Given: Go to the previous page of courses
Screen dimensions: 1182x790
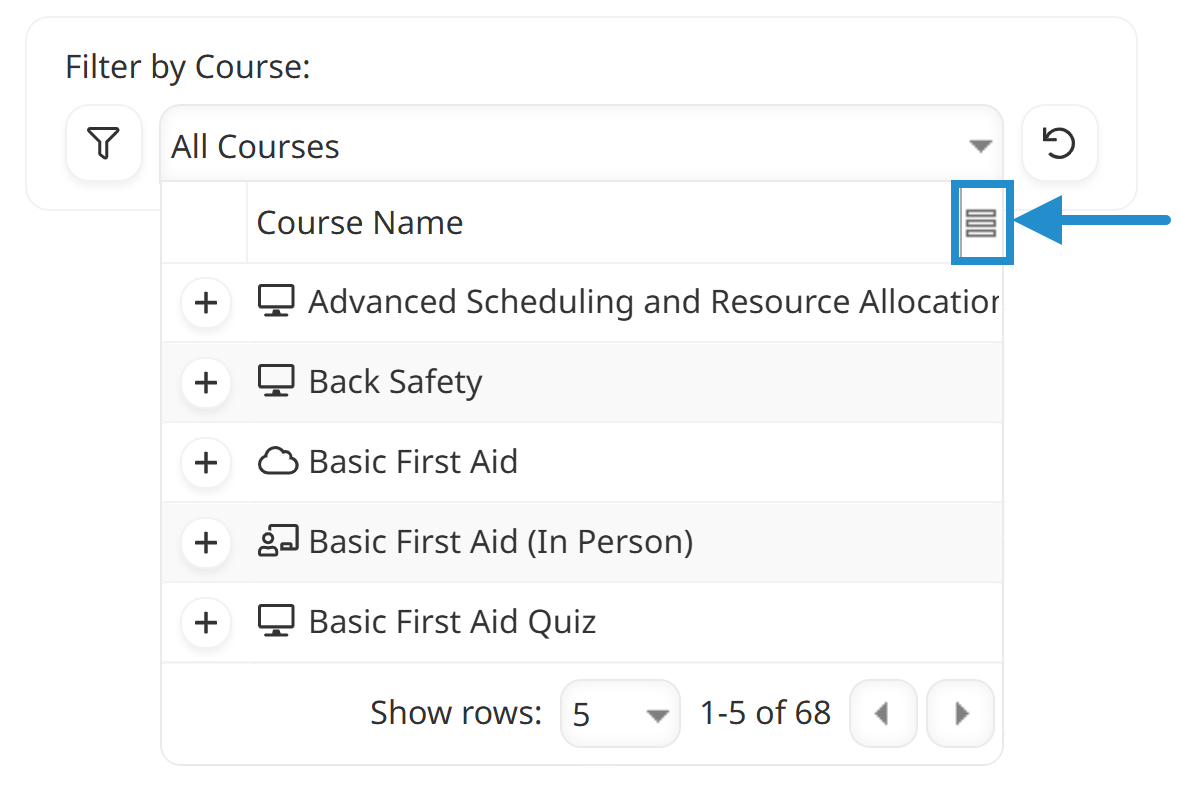Looking at the screenshot, I should click(882, 714).
